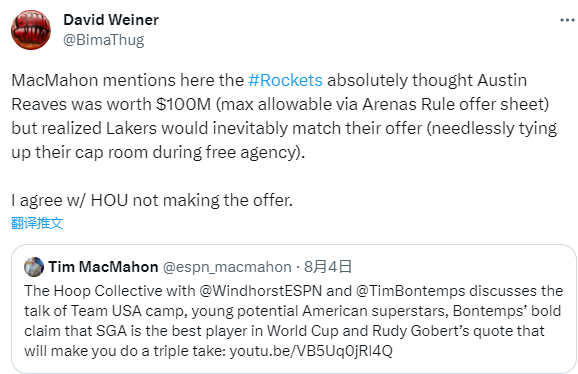The height and width of the screenshot is (374, 578).
Task: Follow the #Rockets hashtag
Action: [286, 80]
